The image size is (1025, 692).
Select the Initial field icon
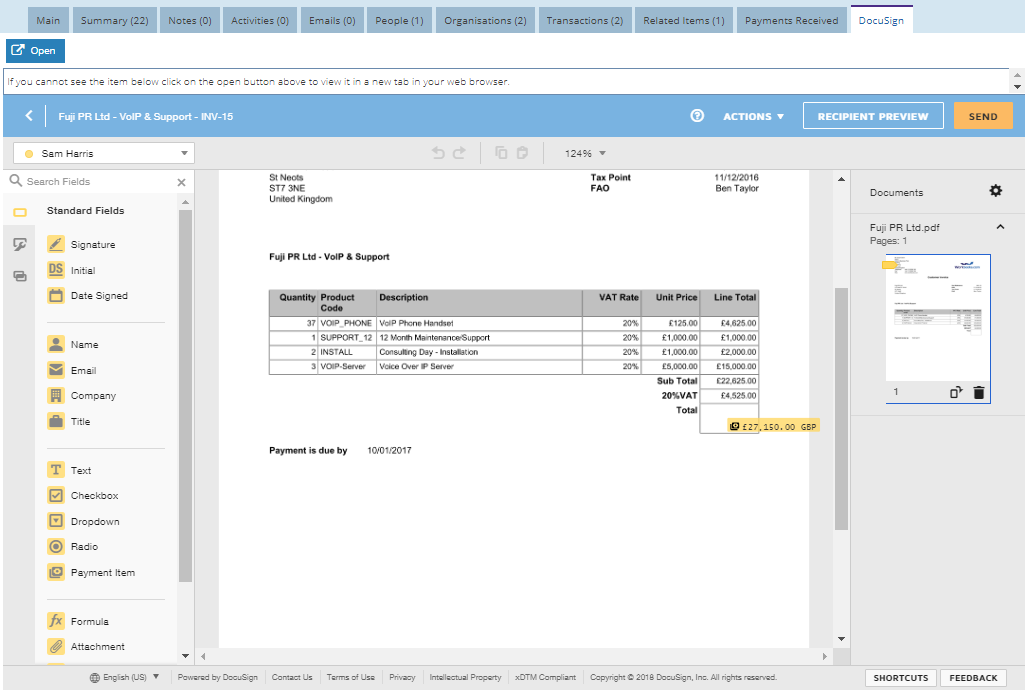[56, 270]
